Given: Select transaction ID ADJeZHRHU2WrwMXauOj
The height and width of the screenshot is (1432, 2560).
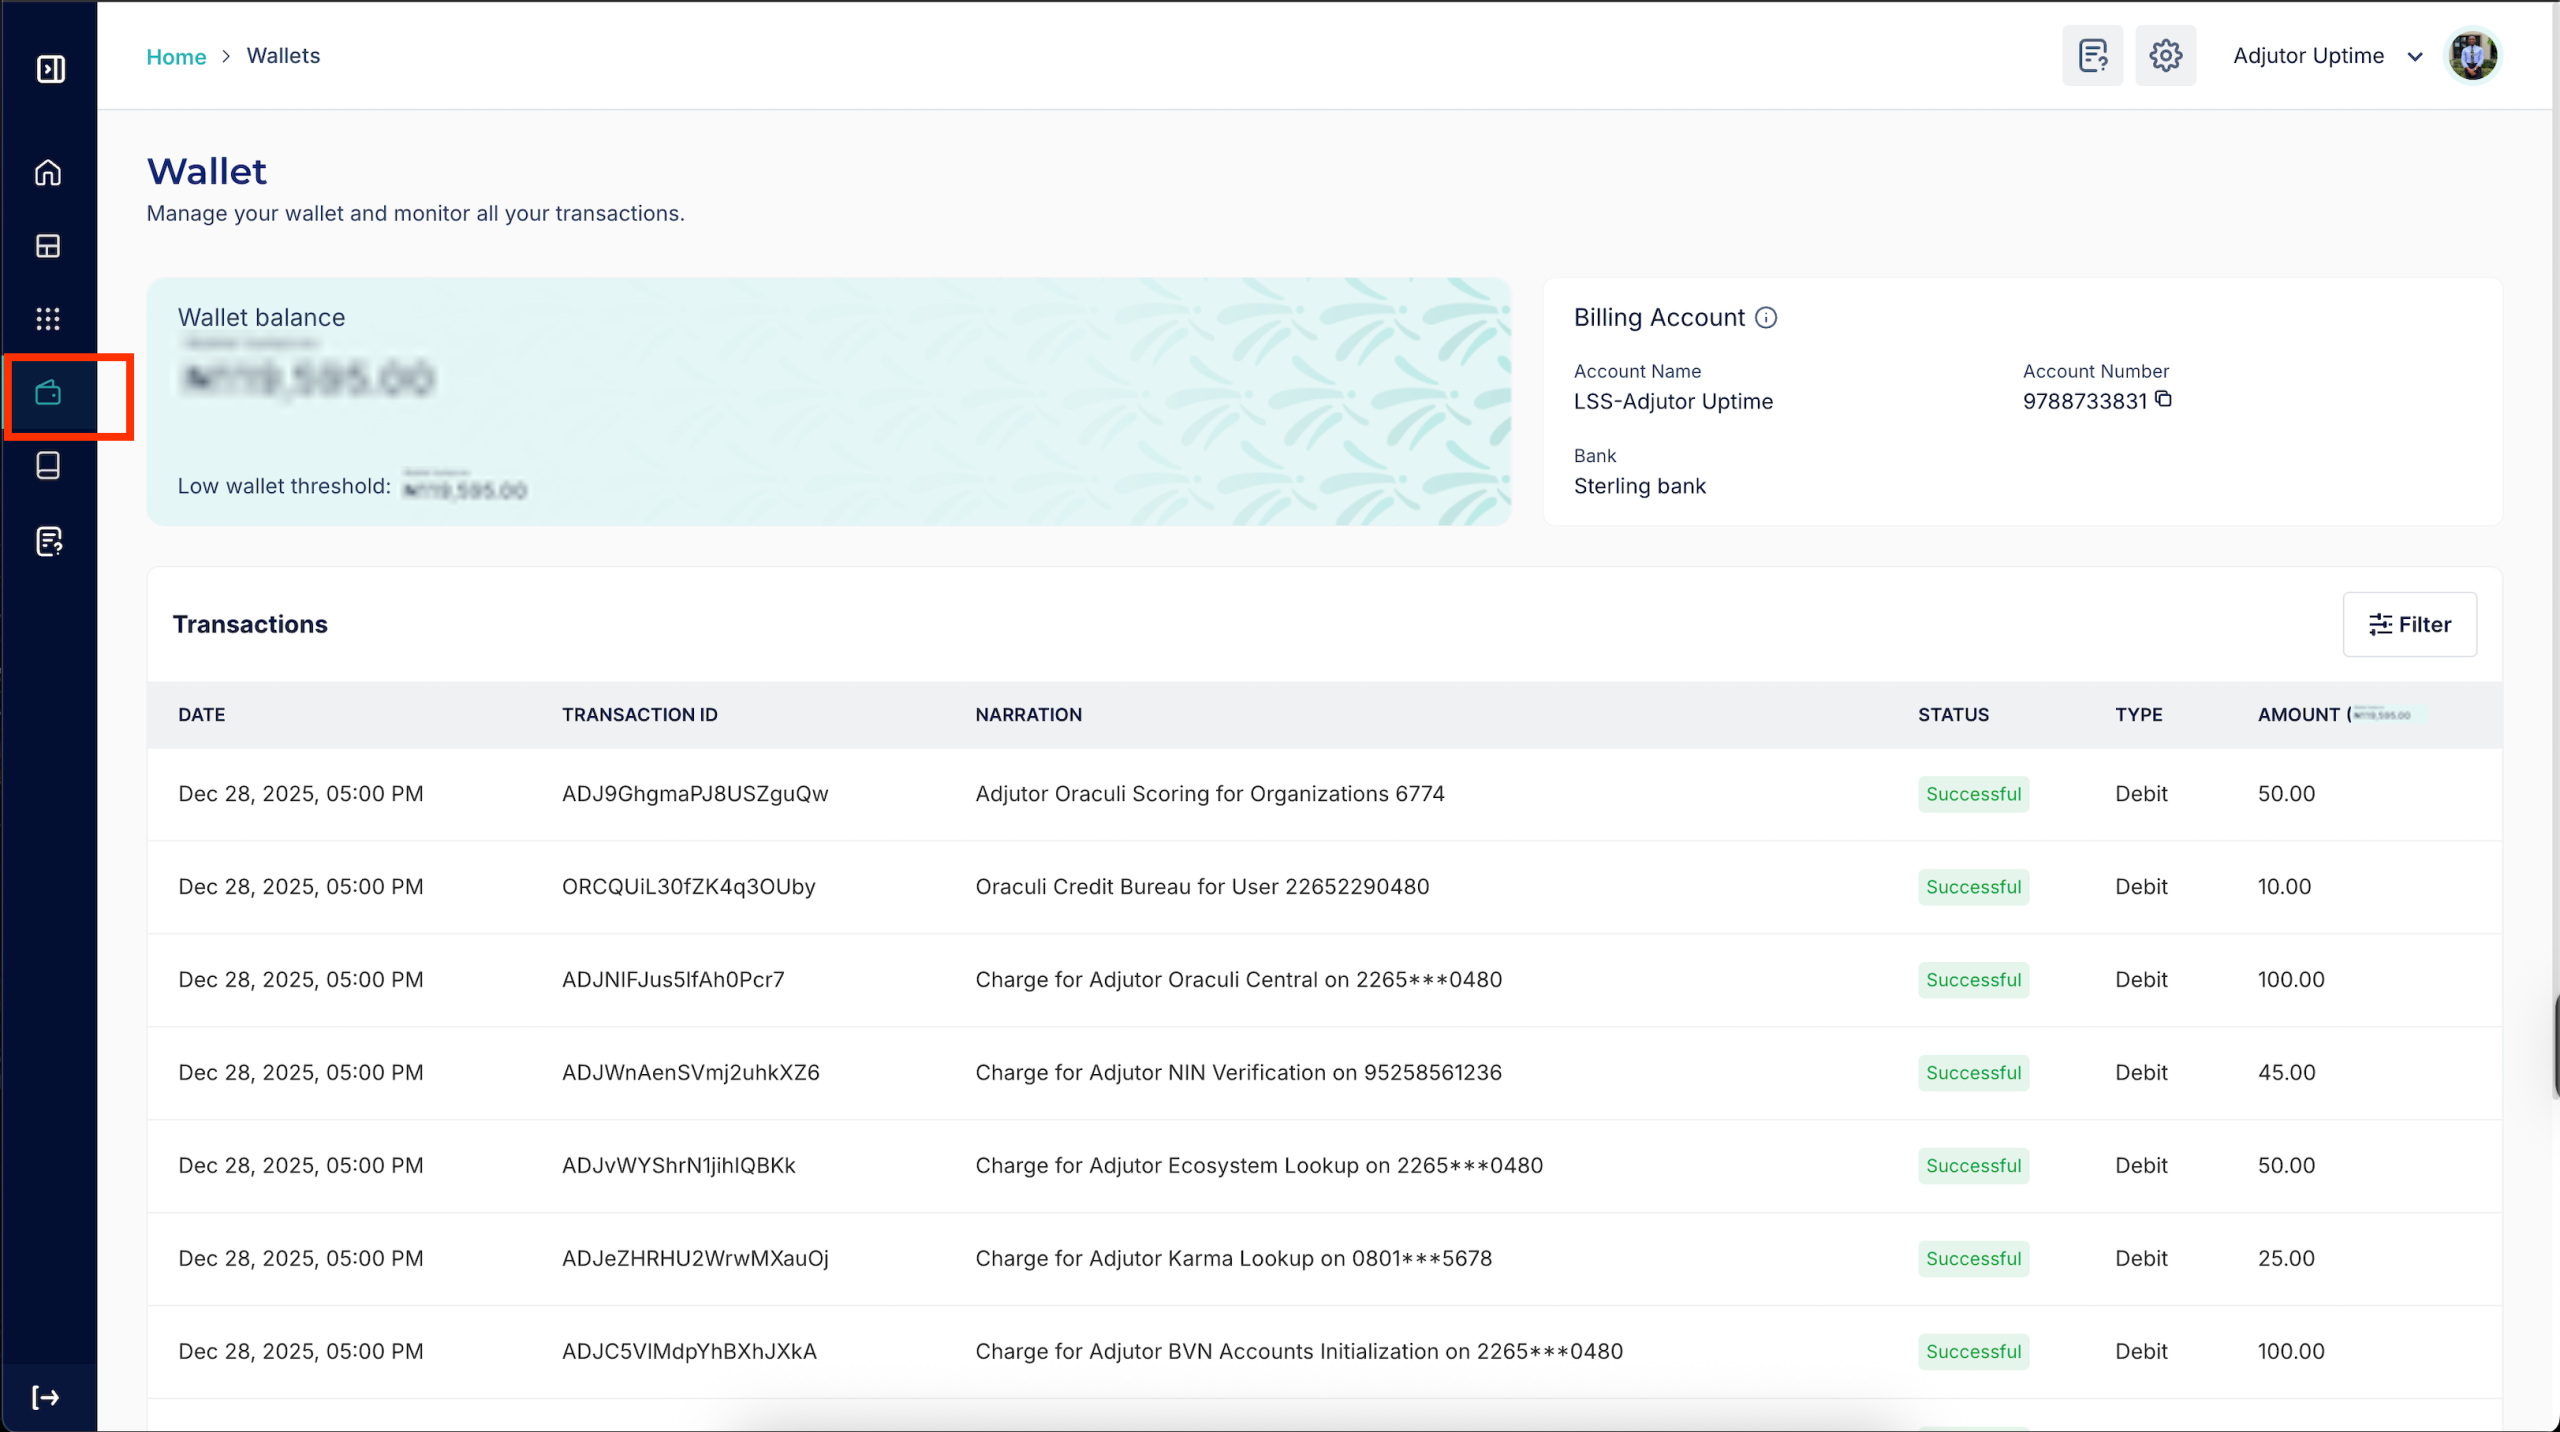Looking at the screenshot, I should tap(695, 1258).
